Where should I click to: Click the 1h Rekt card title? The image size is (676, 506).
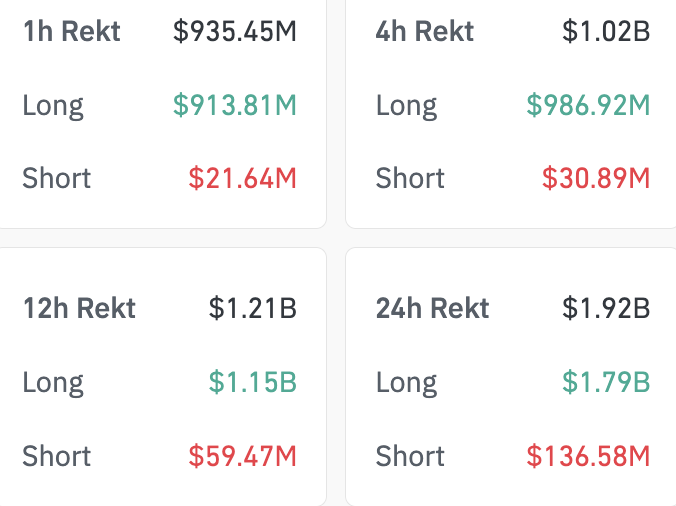71,32
